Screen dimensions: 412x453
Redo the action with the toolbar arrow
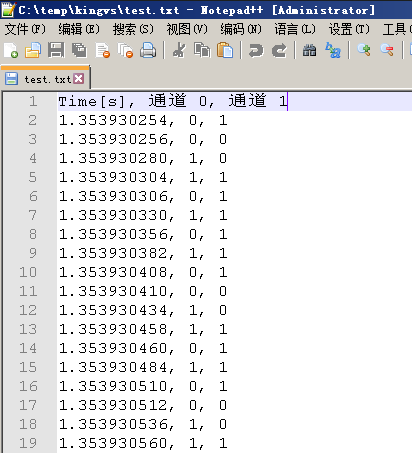(279, 50)
